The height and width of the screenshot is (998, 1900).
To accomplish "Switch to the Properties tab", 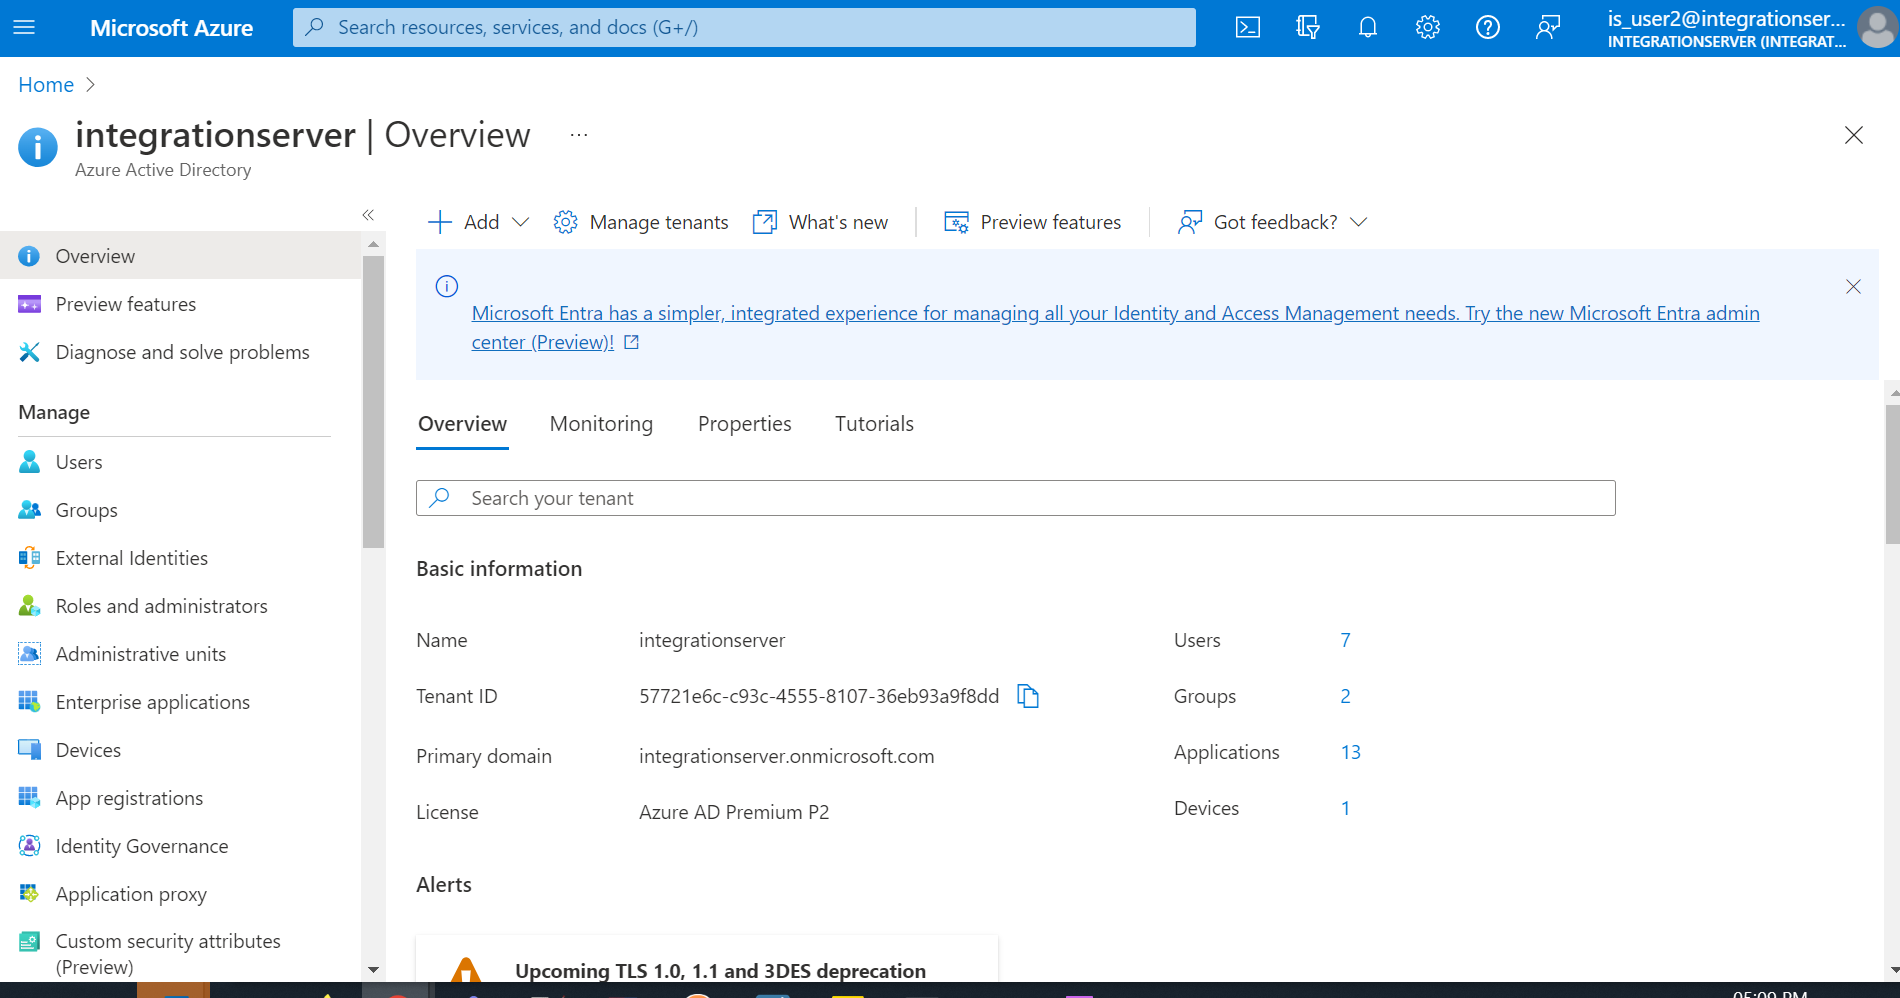I will point(745,424).
